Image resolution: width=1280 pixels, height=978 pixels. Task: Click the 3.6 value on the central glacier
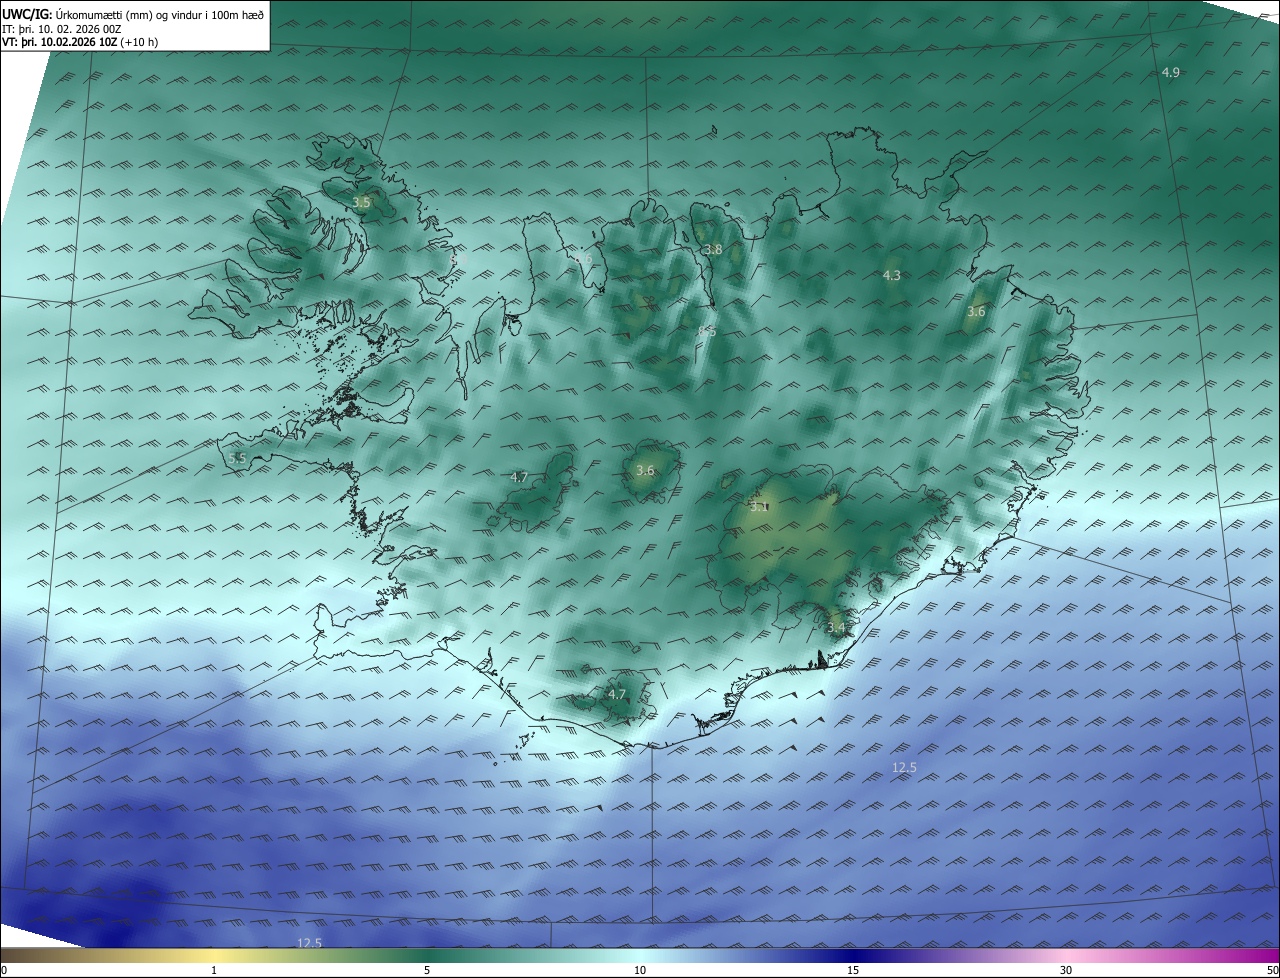[x=645, y=470]
